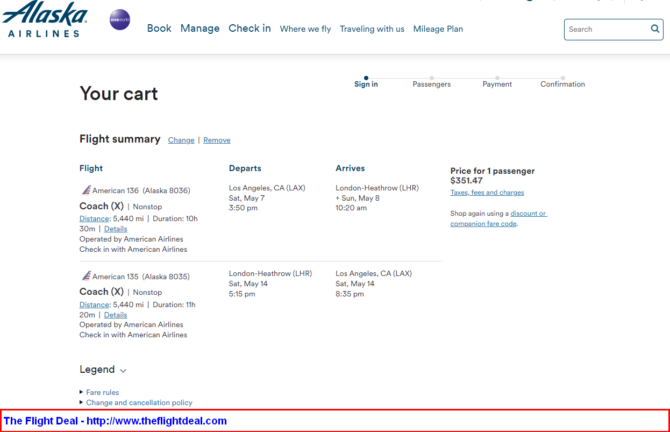
Task: Click the American Airlines logo beside American 135
Action: click(x=86, y=276)
